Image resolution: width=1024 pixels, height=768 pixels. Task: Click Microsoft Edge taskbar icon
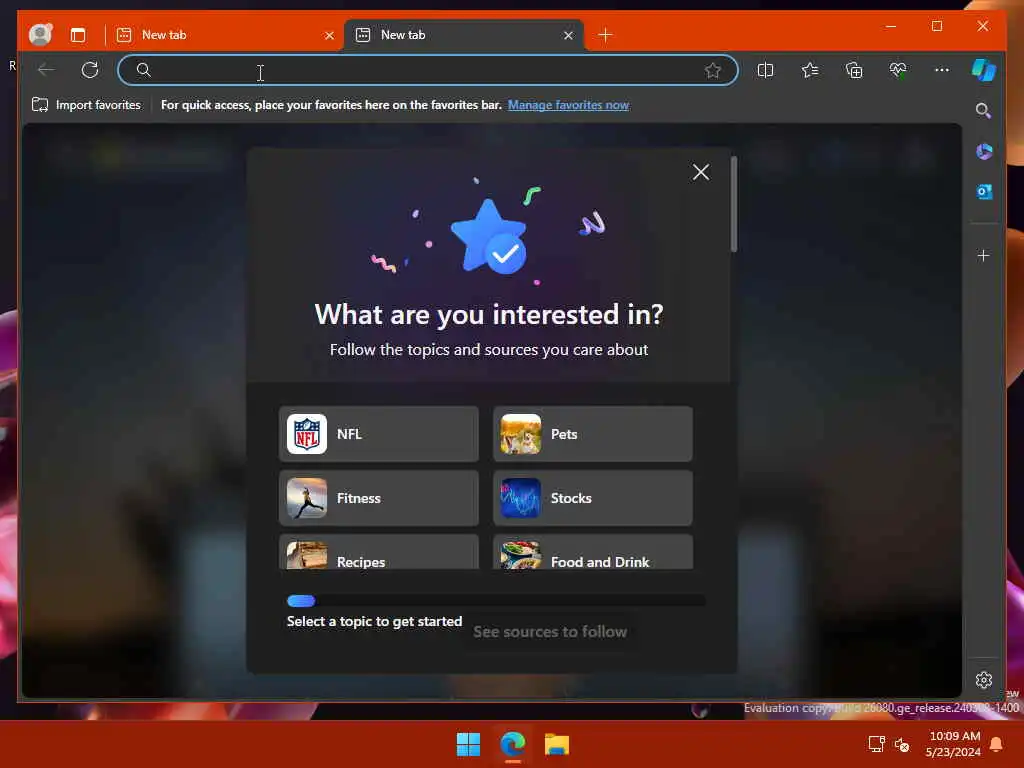[x=513, y=744]
